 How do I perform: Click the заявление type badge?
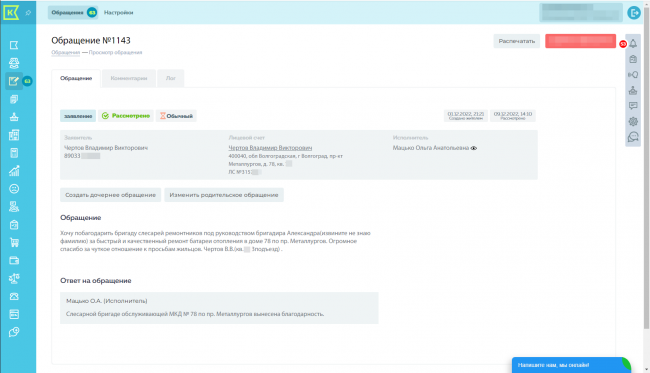click(x=78, y=116)
